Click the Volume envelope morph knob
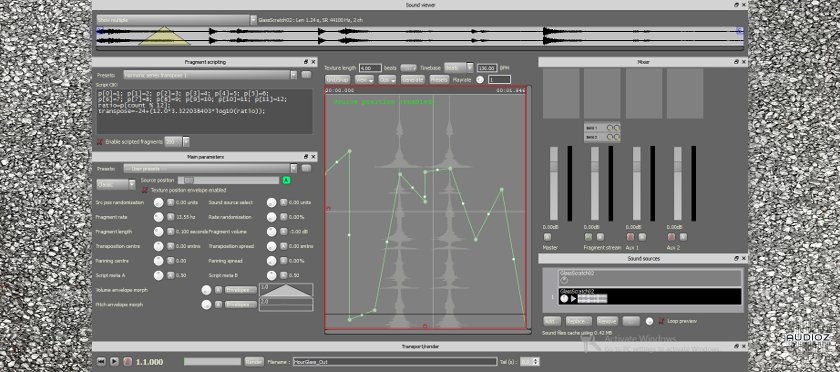Image resolution: width=840 pixels, height=372 pixels. click(206, 290)
